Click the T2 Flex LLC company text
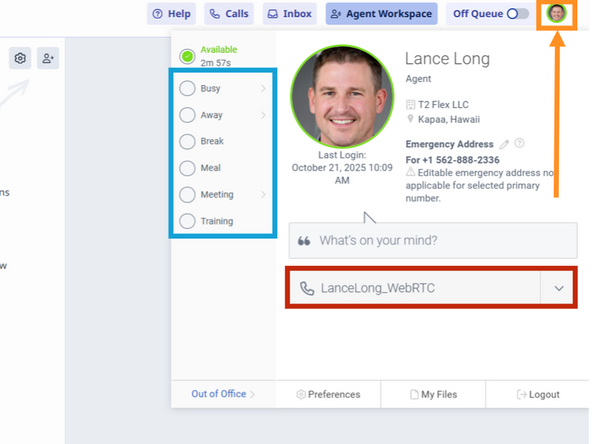This screenshot has height=444, width=592. [x=443, y=105]
